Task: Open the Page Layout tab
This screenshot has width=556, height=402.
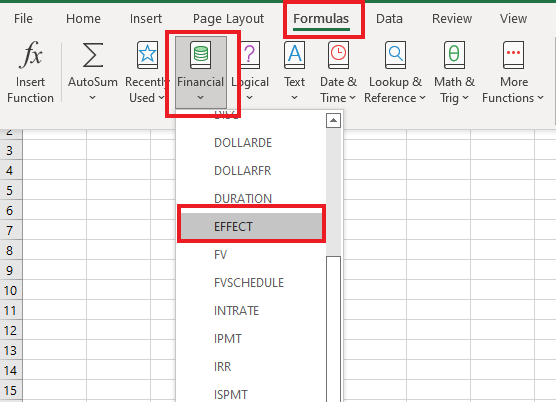Action: pyautogui.click(x=228, y=18)
